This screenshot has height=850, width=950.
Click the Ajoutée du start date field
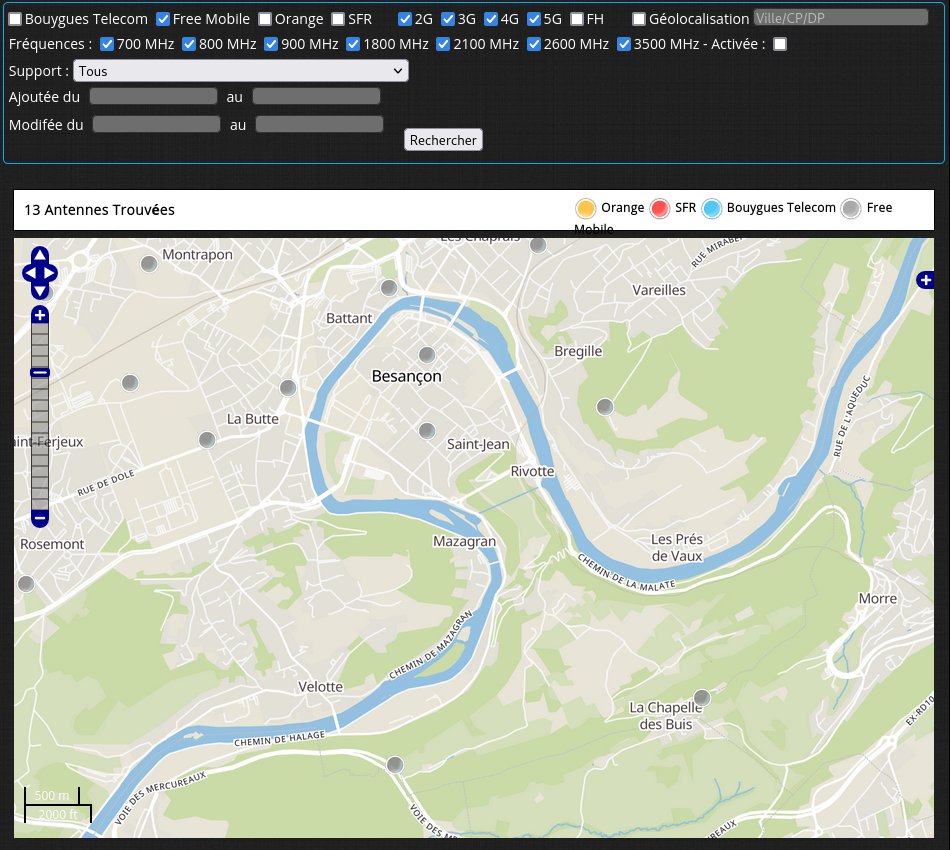click(x=153, y=96)
